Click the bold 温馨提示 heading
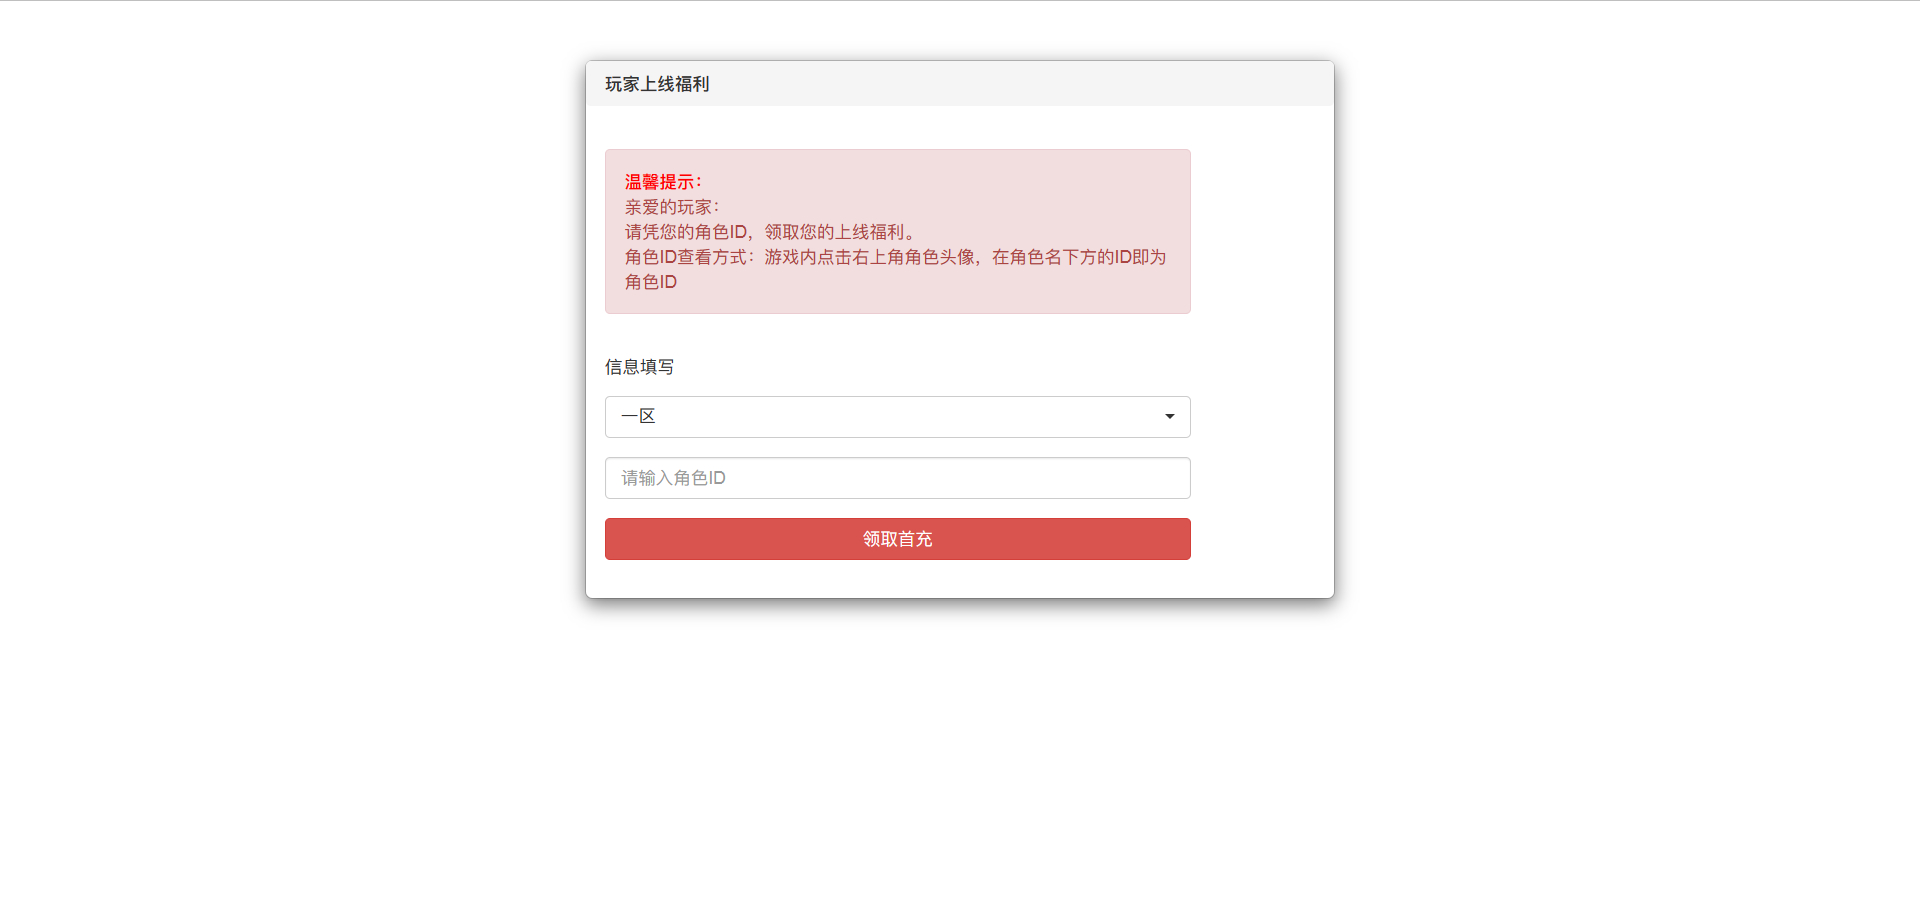The width and height of the screenshot is (1920, 902). [663, 182]
